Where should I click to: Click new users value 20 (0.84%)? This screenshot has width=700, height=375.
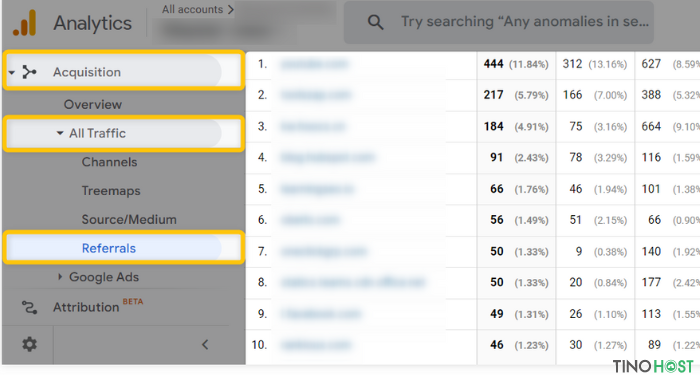click(x=598, y=283)
